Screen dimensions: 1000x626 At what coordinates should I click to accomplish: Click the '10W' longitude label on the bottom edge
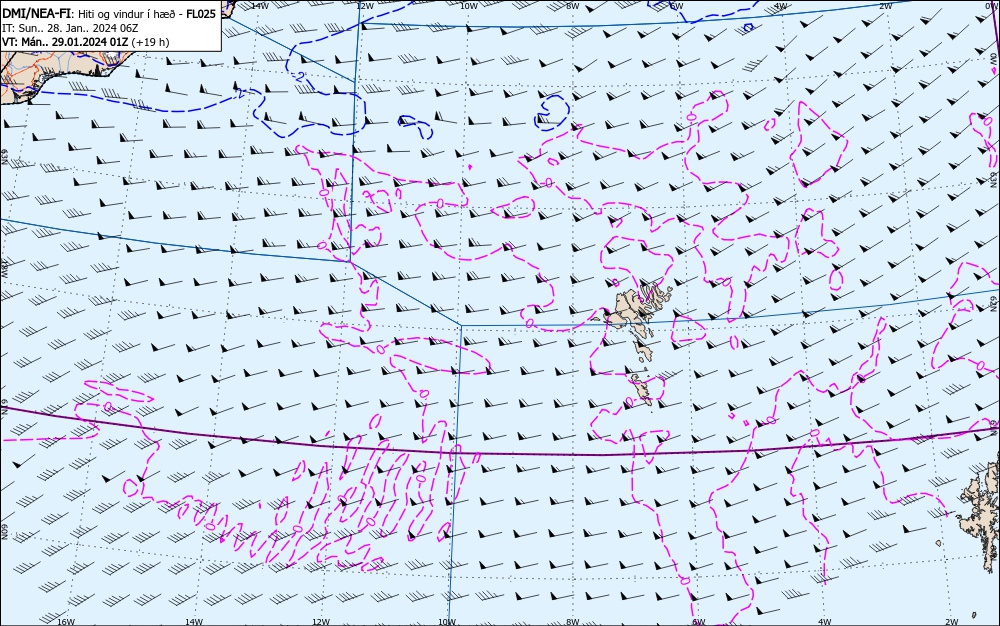point(447,622)
